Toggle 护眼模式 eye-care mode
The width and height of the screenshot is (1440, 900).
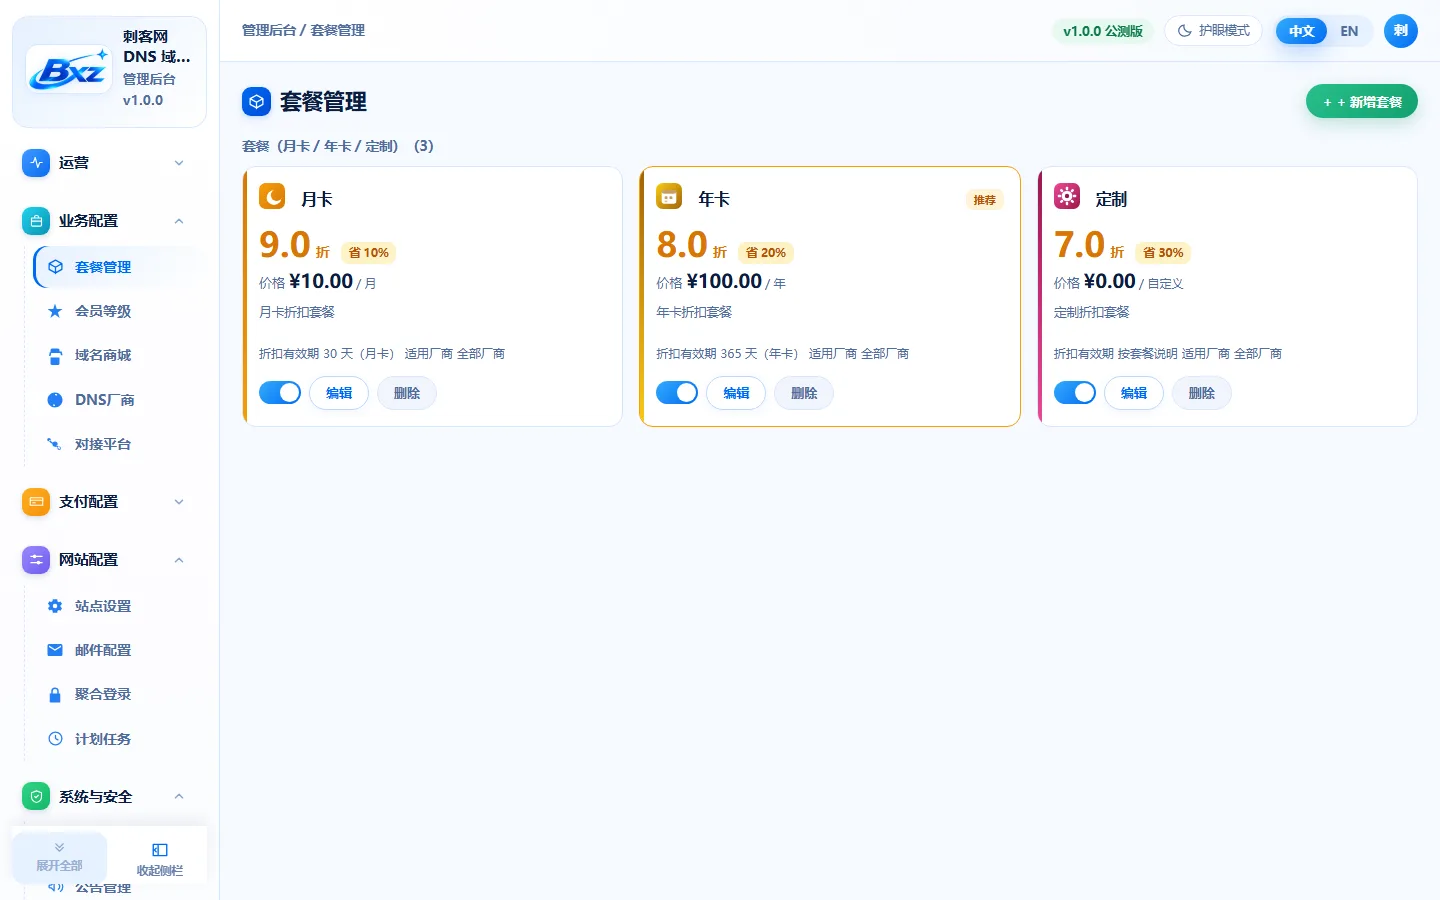tap(1213, 31)
